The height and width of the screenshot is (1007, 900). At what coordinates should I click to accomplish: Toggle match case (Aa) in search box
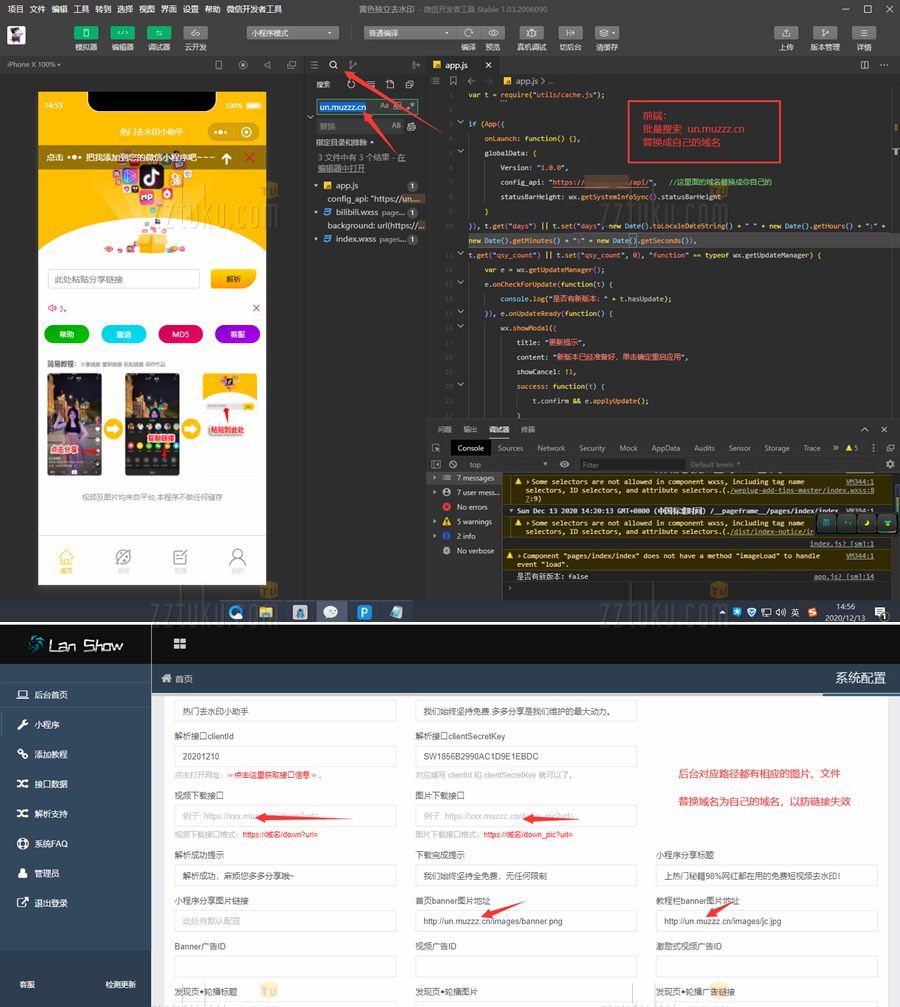point(384,106)
